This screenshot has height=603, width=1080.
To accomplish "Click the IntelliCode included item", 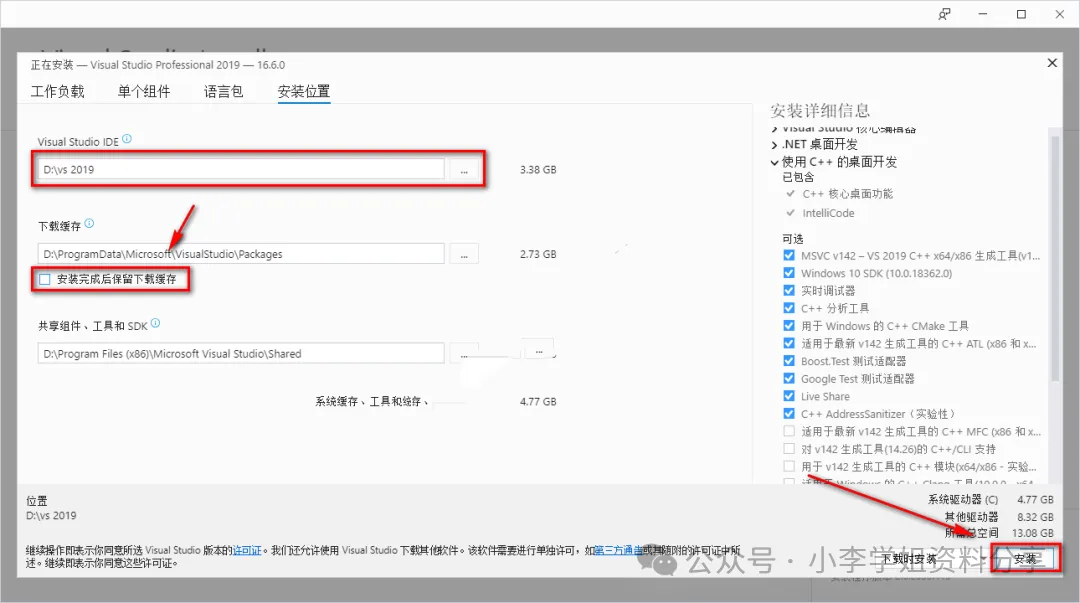I will click(x=828, y=213).
